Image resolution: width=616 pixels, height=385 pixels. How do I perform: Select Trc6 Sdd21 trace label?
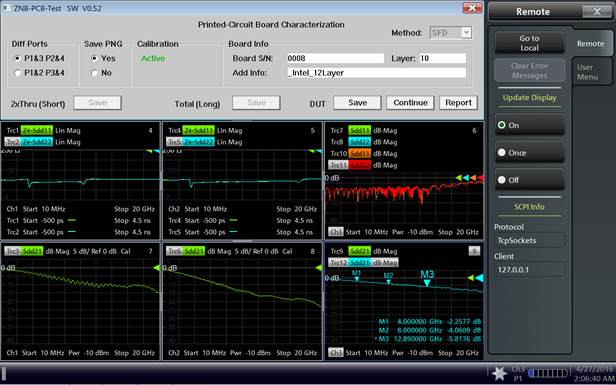(x=185, y=251)
